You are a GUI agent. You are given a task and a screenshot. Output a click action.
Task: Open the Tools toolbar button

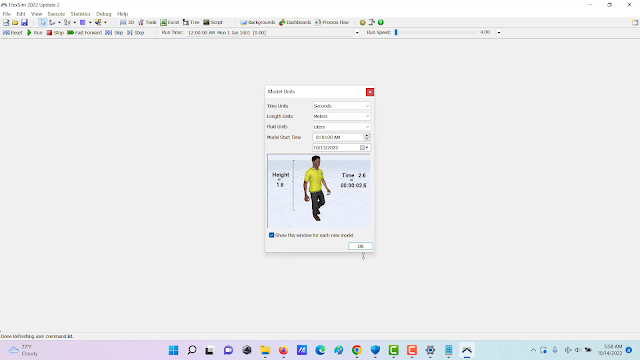(x=147, y=22)
